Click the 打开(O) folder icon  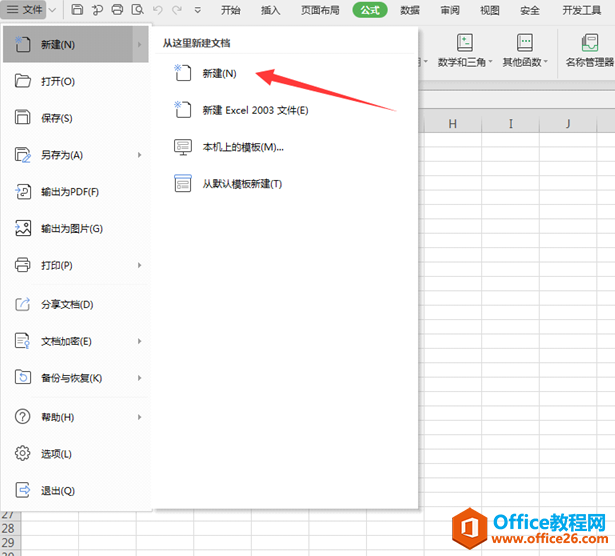(x=23, y=81)
